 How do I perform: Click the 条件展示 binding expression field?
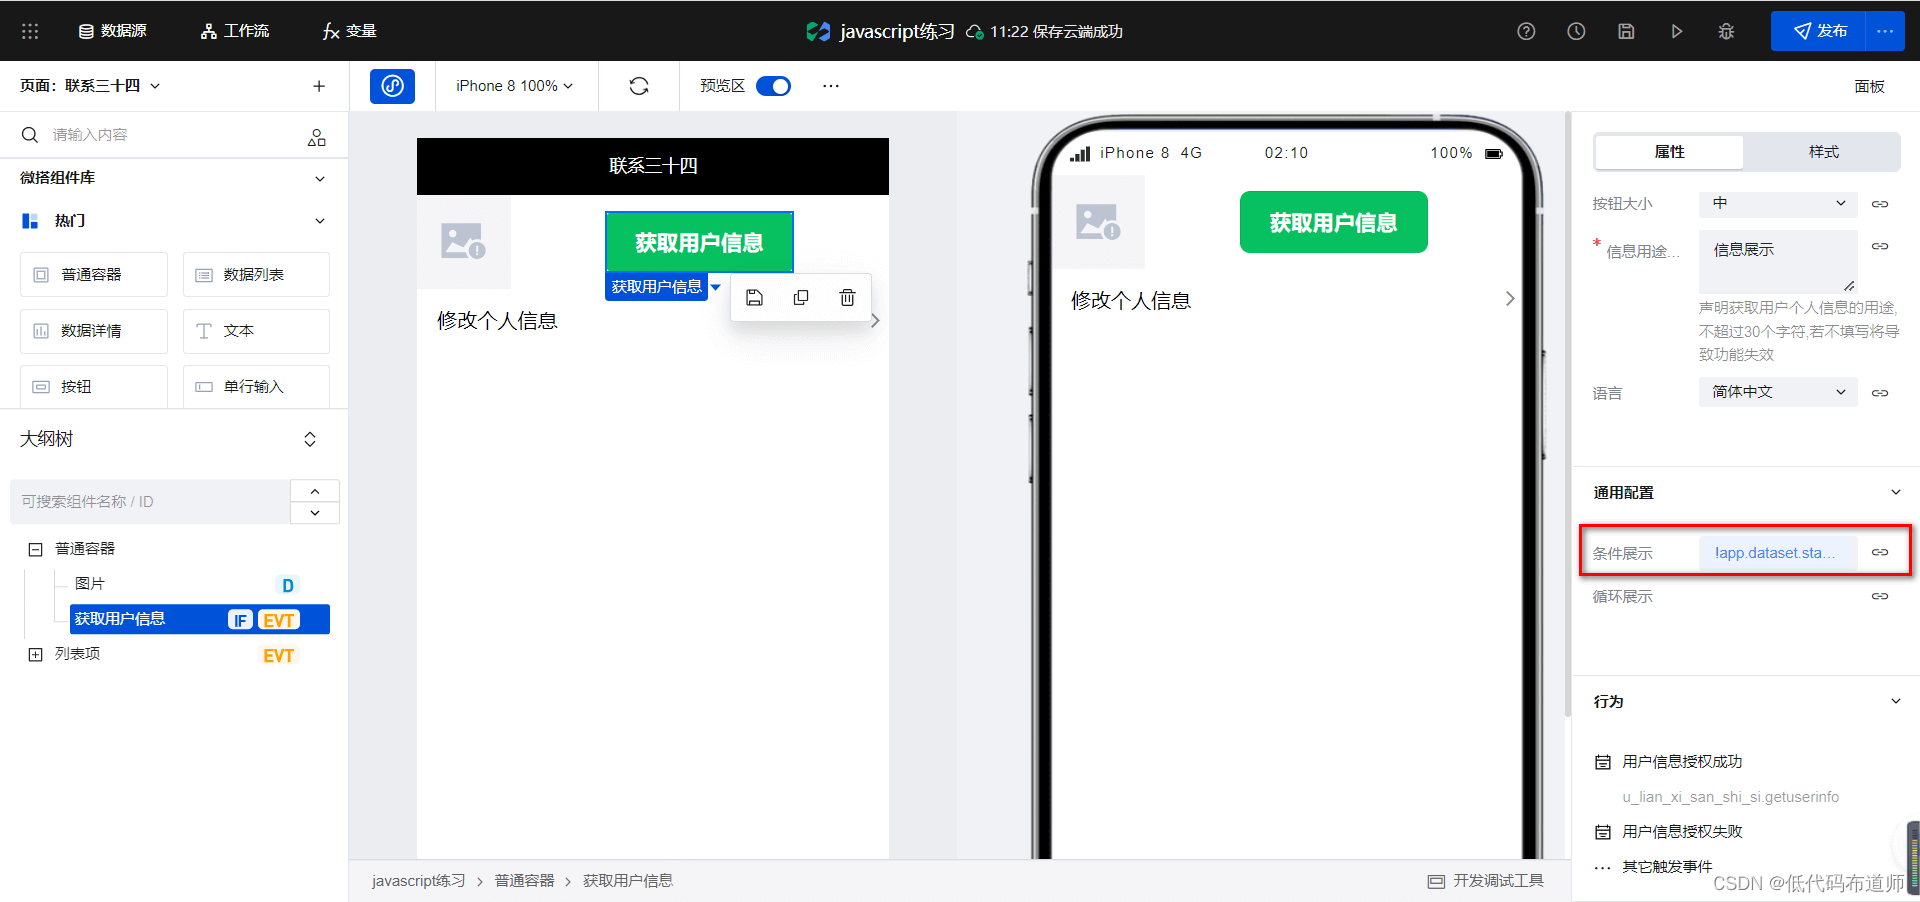[x=1776, y=553]
